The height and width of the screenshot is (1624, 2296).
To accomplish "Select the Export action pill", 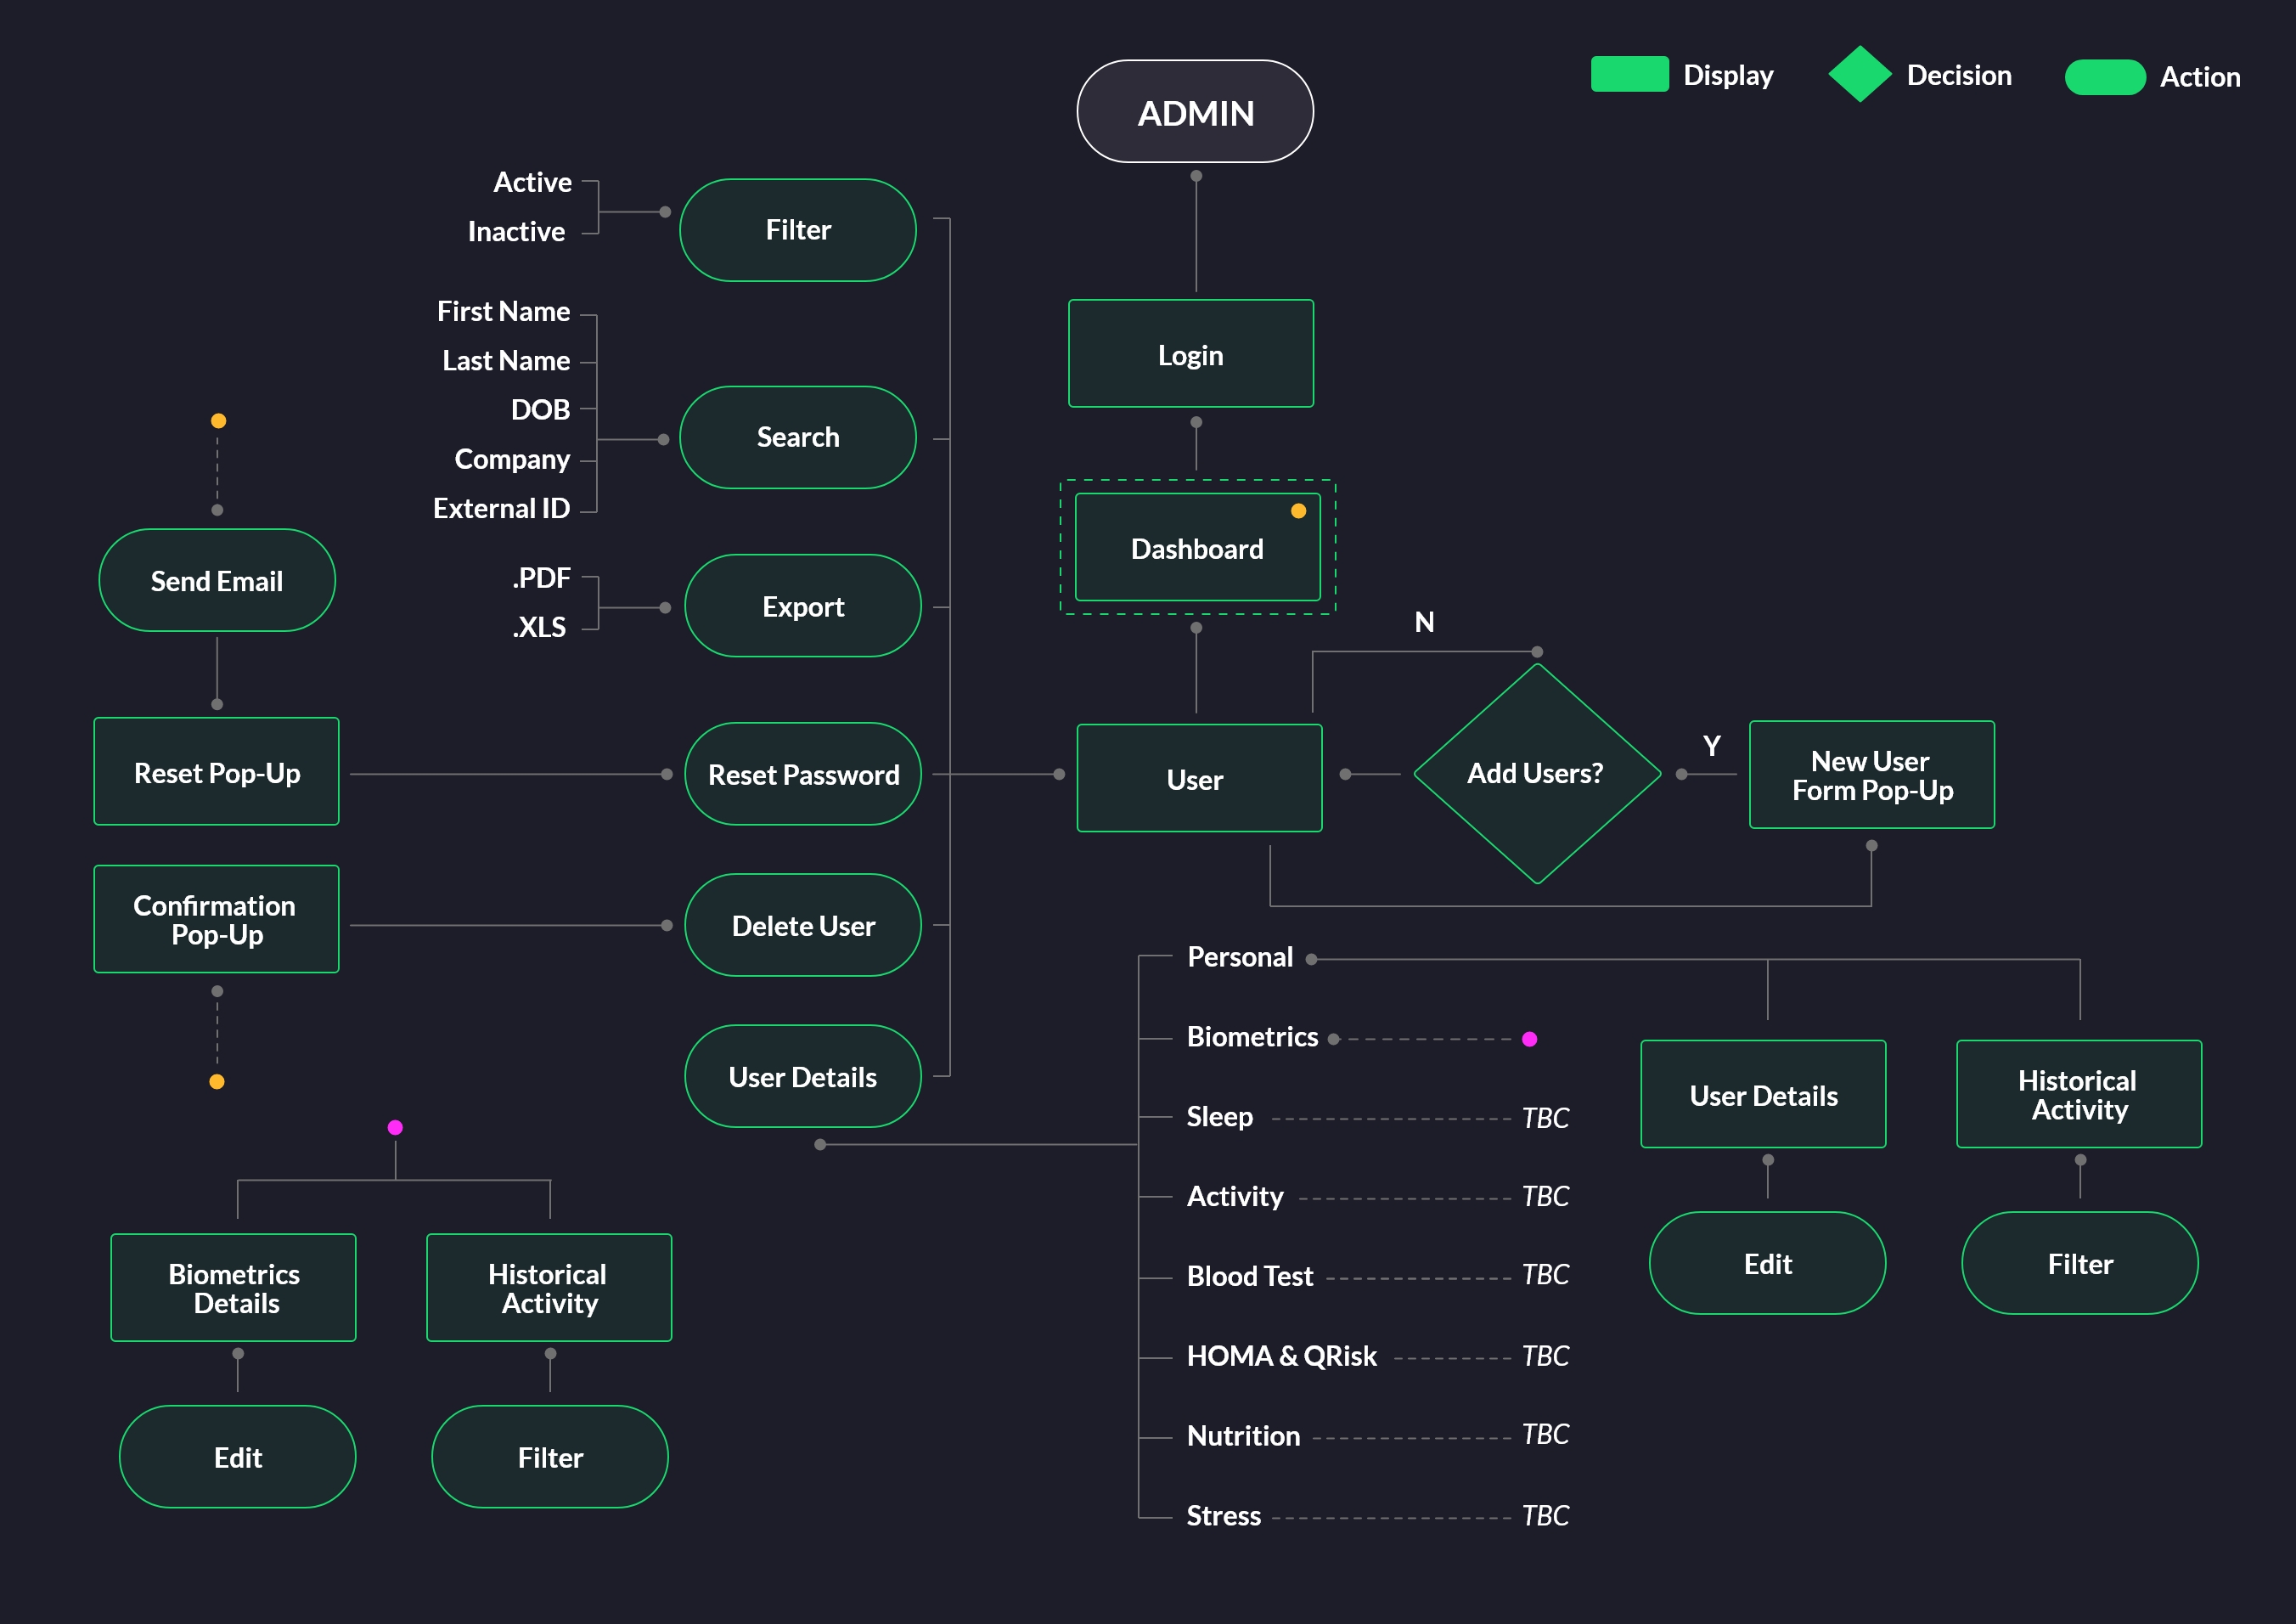I will tap(803, 606).
